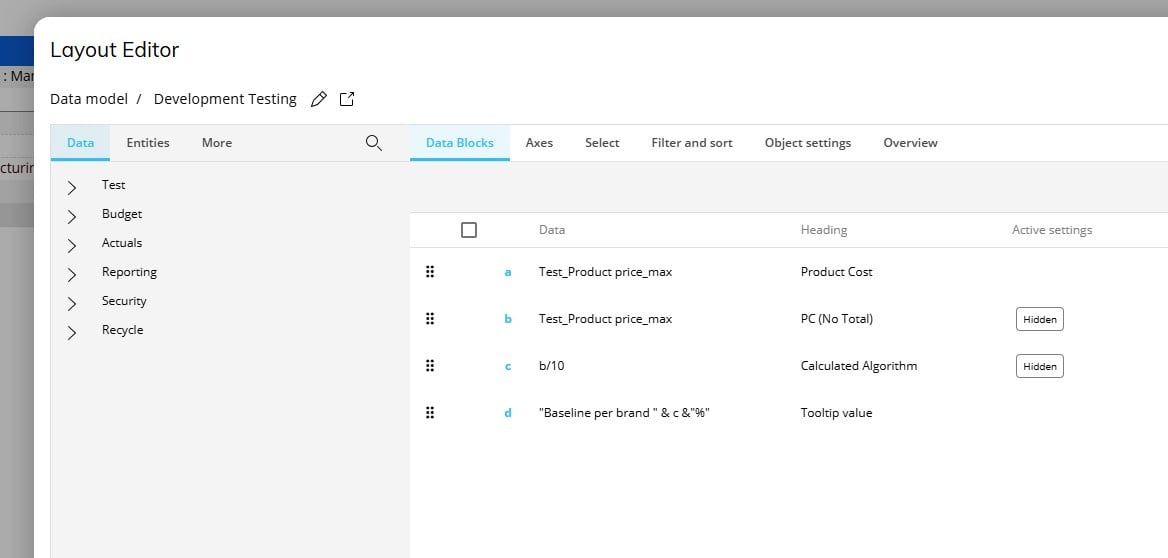Click the Calculated Algorithm heading cell
Viewport: 1168px width, 558px height.
click(x=859, y=366)
